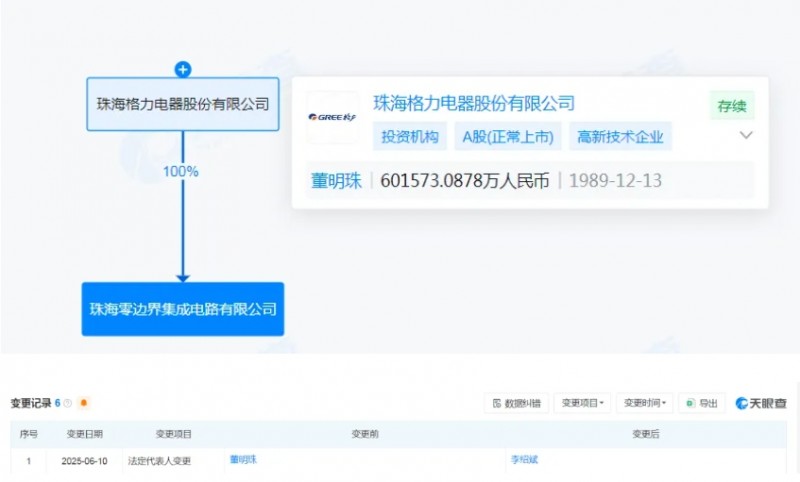Click the 数据纠错 button
Screen dimensions: 800x482
(516, 403)
